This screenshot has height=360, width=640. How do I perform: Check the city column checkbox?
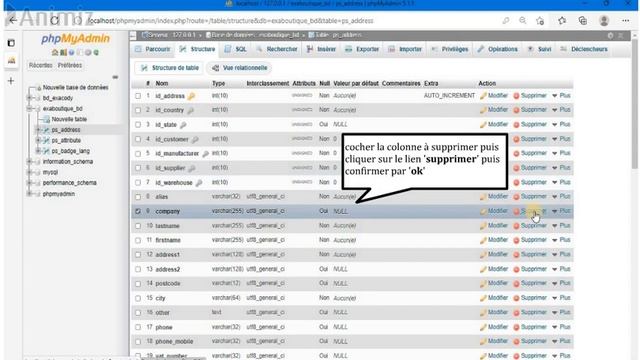coord(138,298)
